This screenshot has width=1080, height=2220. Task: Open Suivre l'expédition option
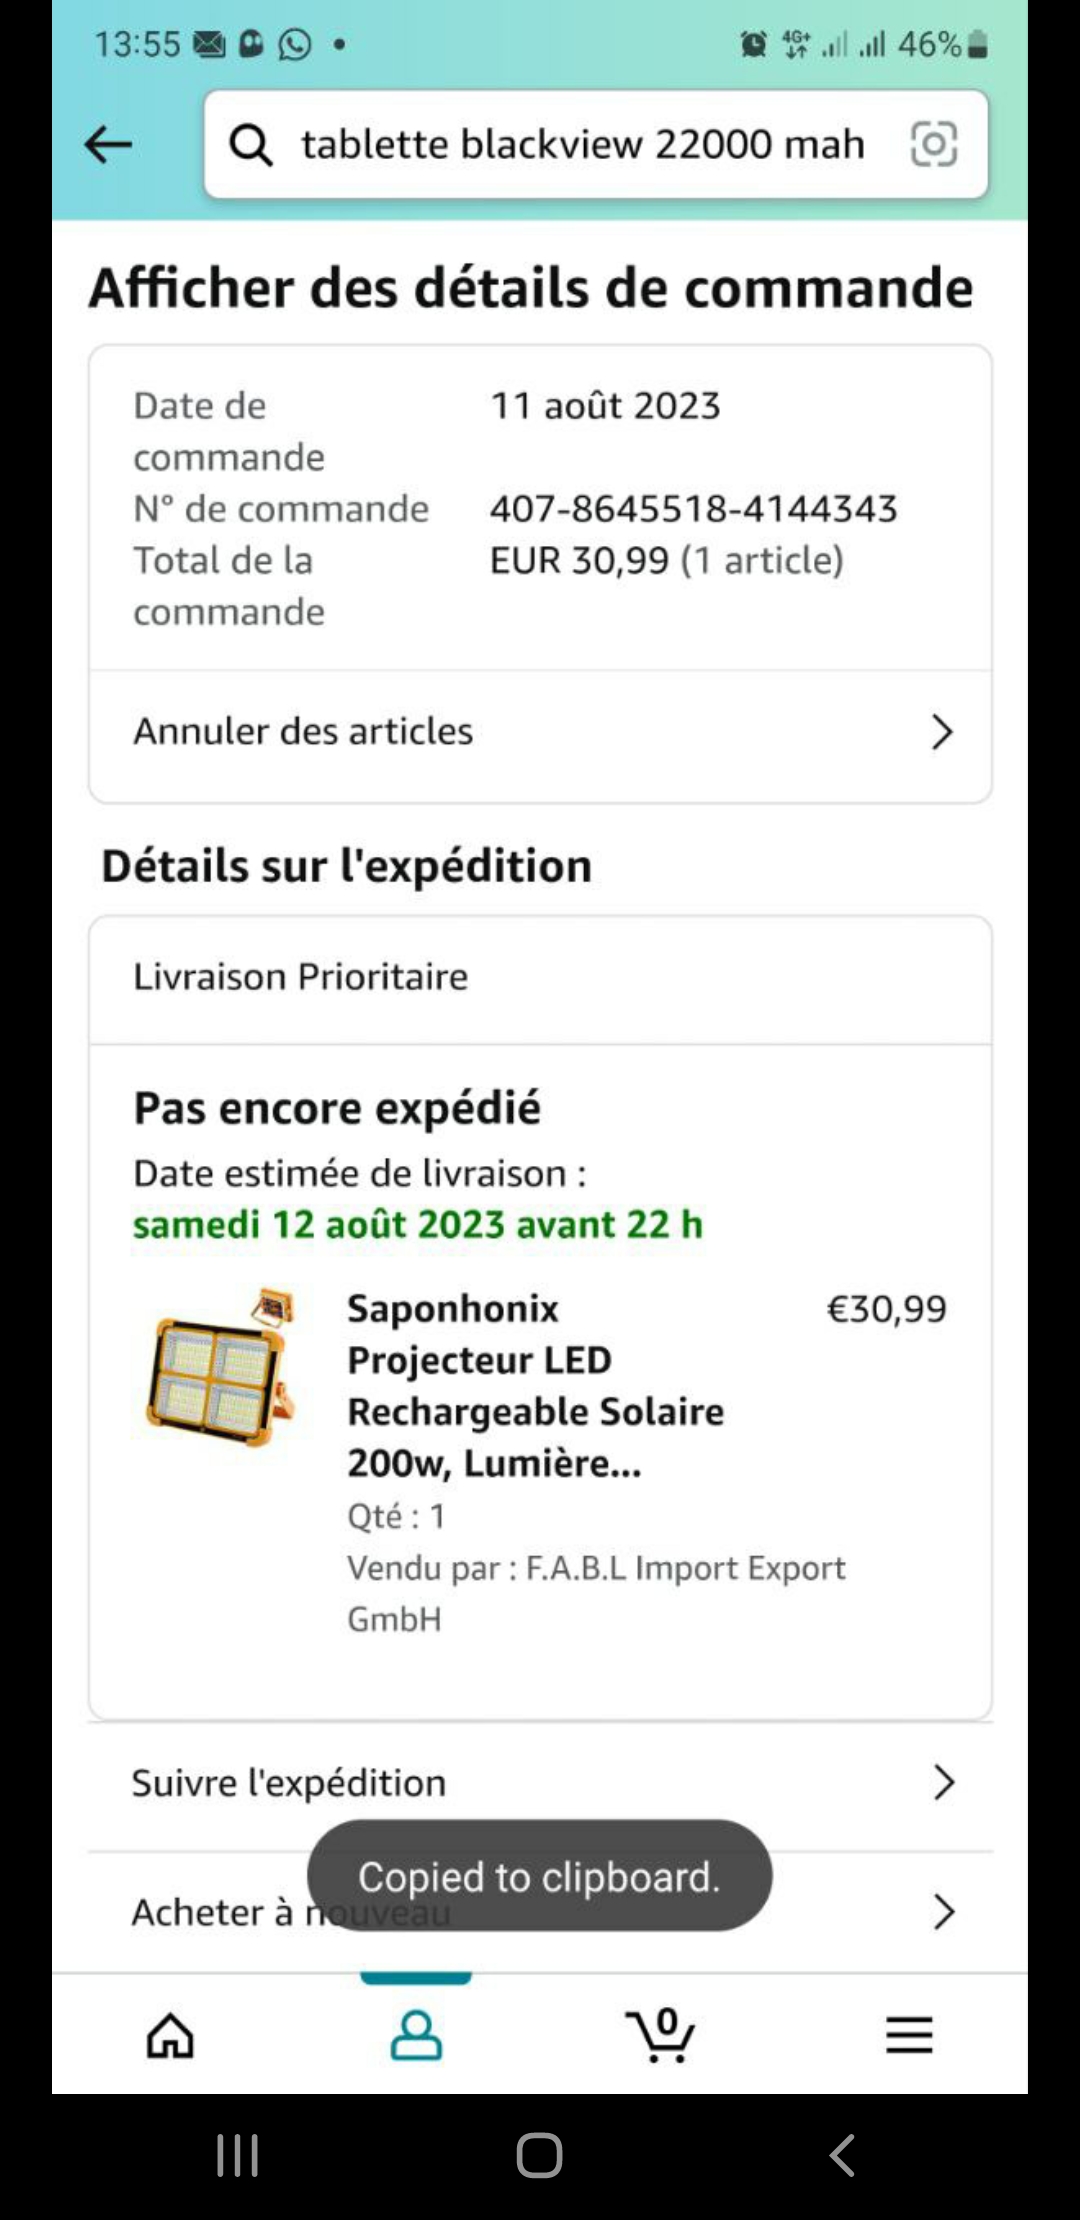point(540,1784)
